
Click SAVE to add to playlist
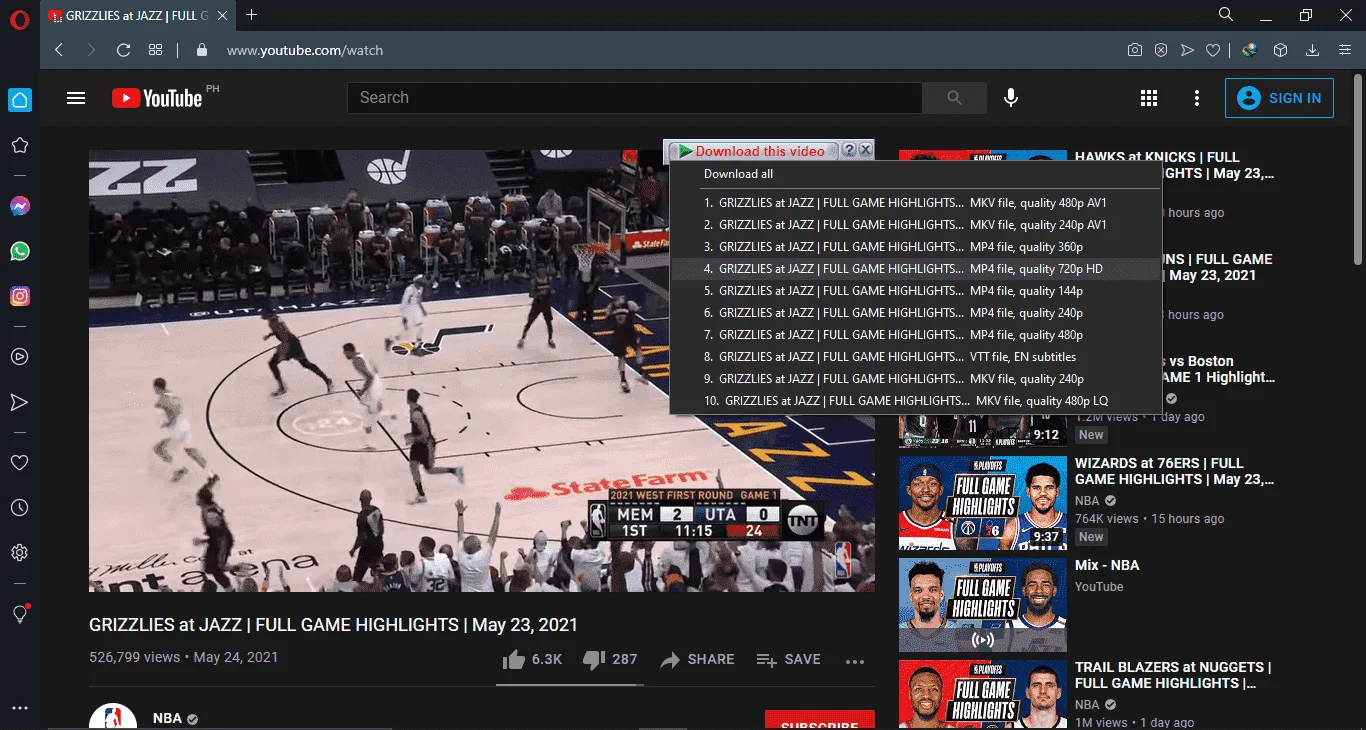789,660
